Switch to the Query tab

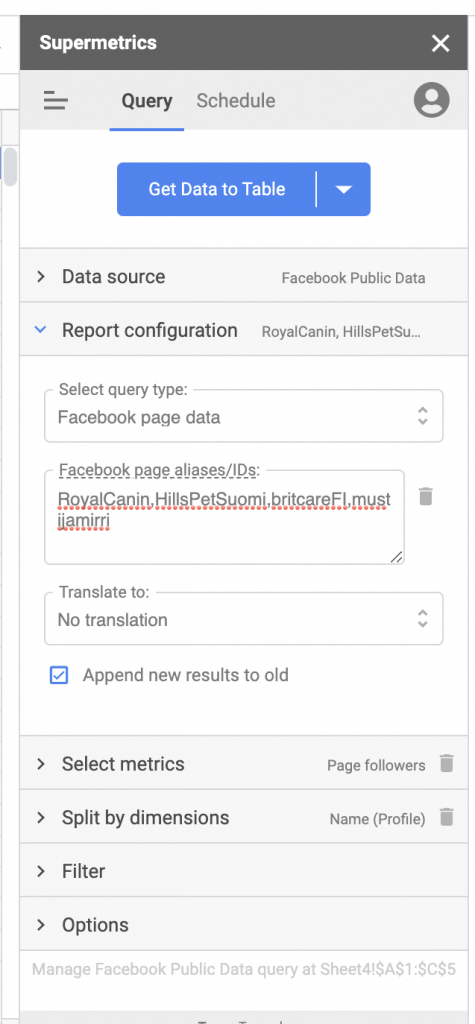pos(147,101)
